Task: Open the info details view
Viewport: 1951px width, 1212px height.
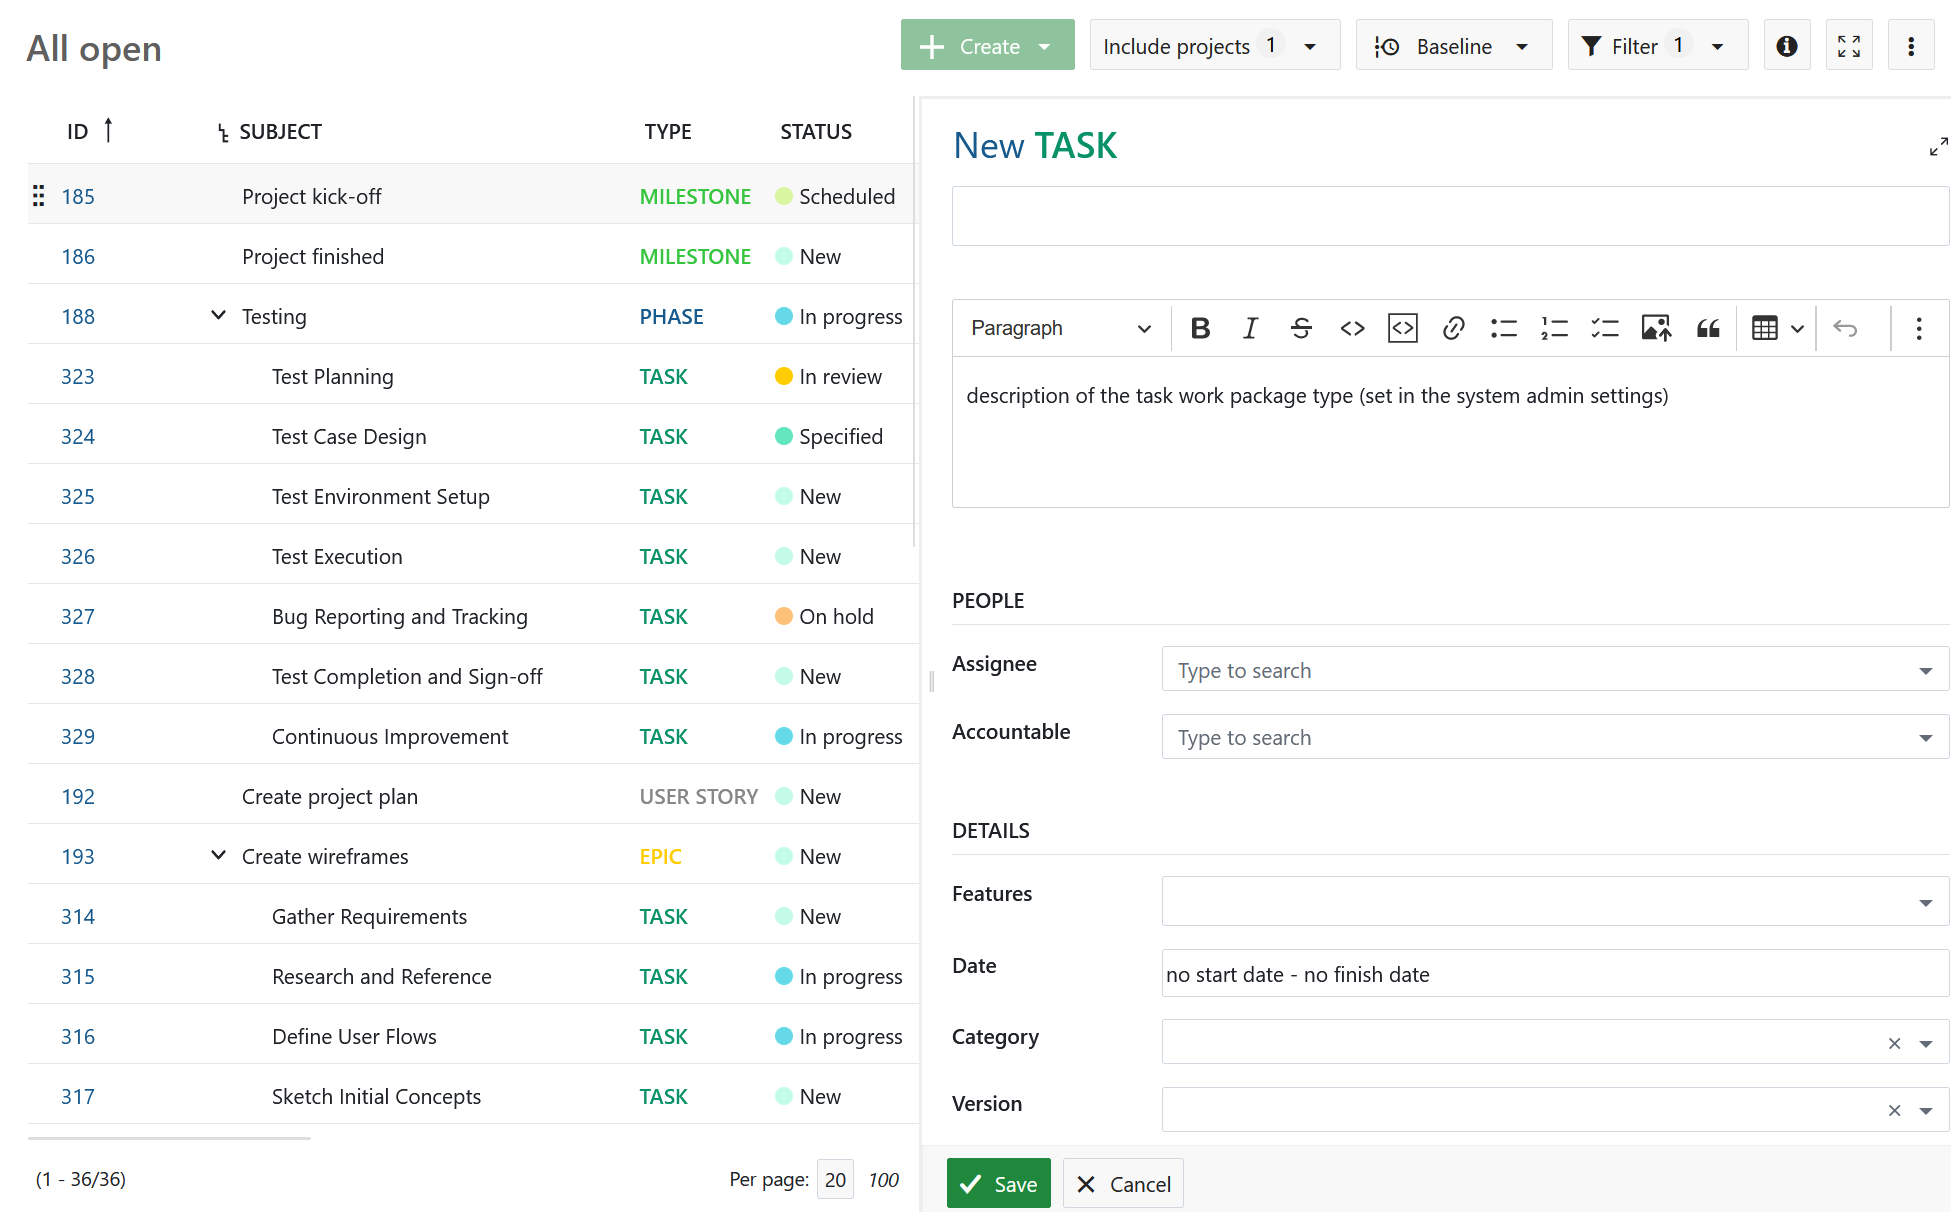Action: (1787, 46)
